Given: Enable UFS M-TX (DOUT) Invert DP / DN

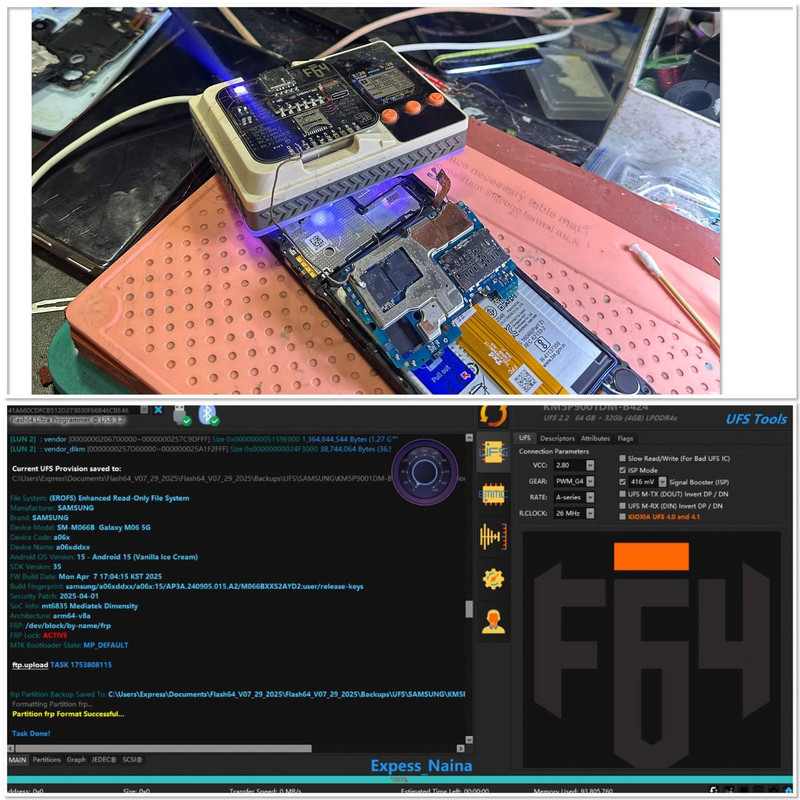Looking at the screenshot, I should click(622, 494).
